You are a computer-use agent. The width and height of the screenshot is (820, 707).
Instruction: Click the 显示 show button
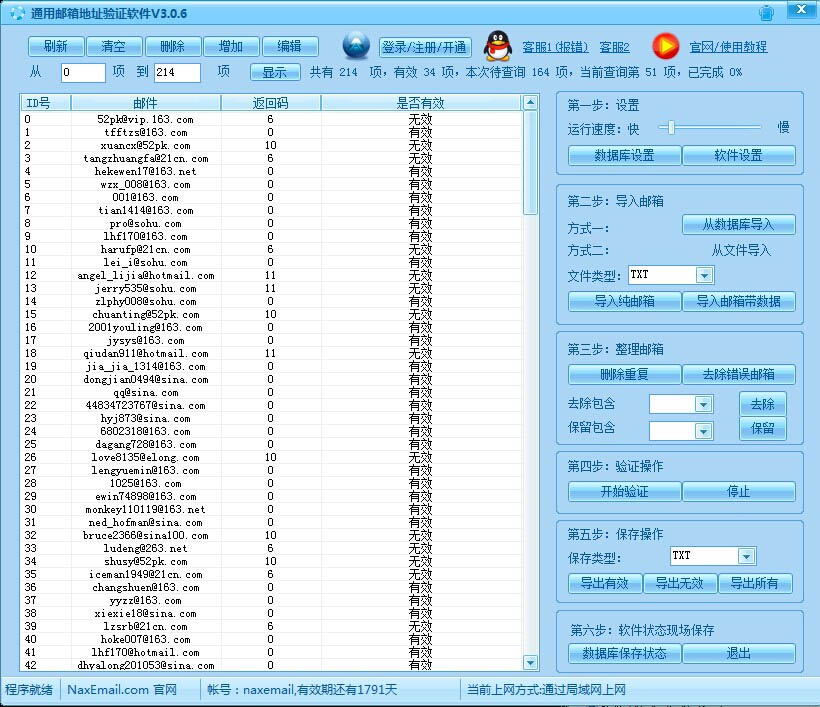click(x=275, y=72)
